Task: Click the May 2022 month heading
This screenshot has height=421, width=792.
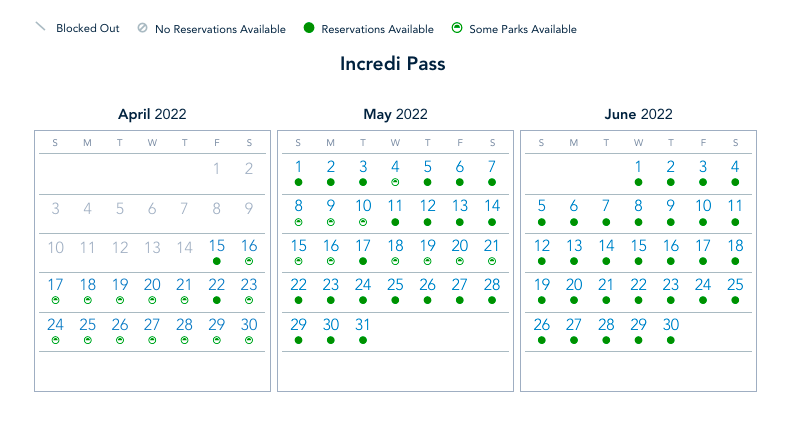Action: pos(395,114)
